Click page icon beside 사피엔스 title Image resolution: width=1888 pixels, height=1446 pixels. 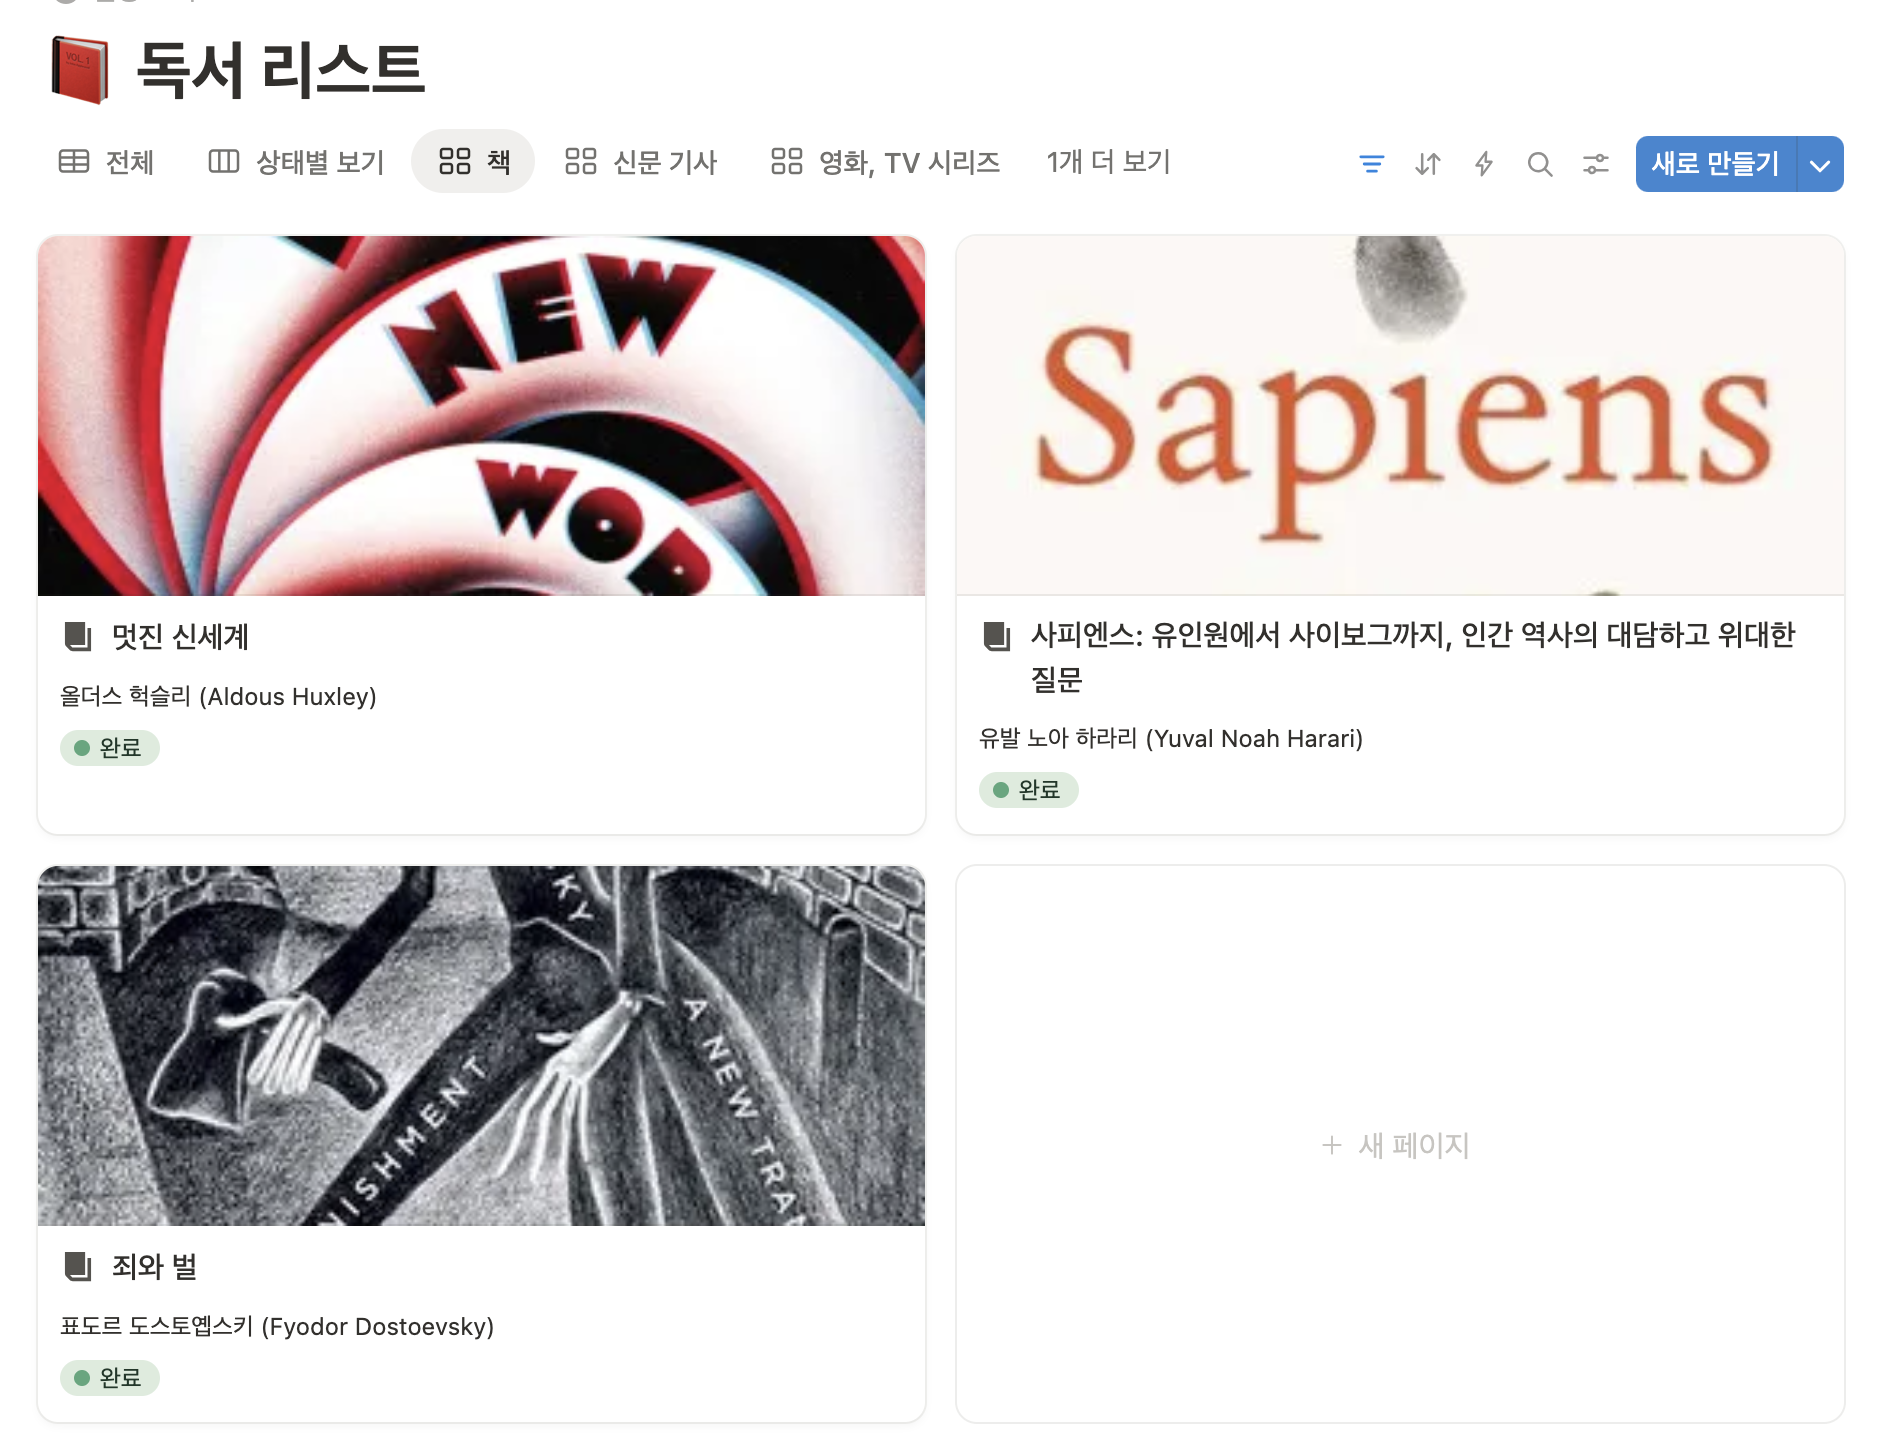pyautogui.click(x=997, y=635)
